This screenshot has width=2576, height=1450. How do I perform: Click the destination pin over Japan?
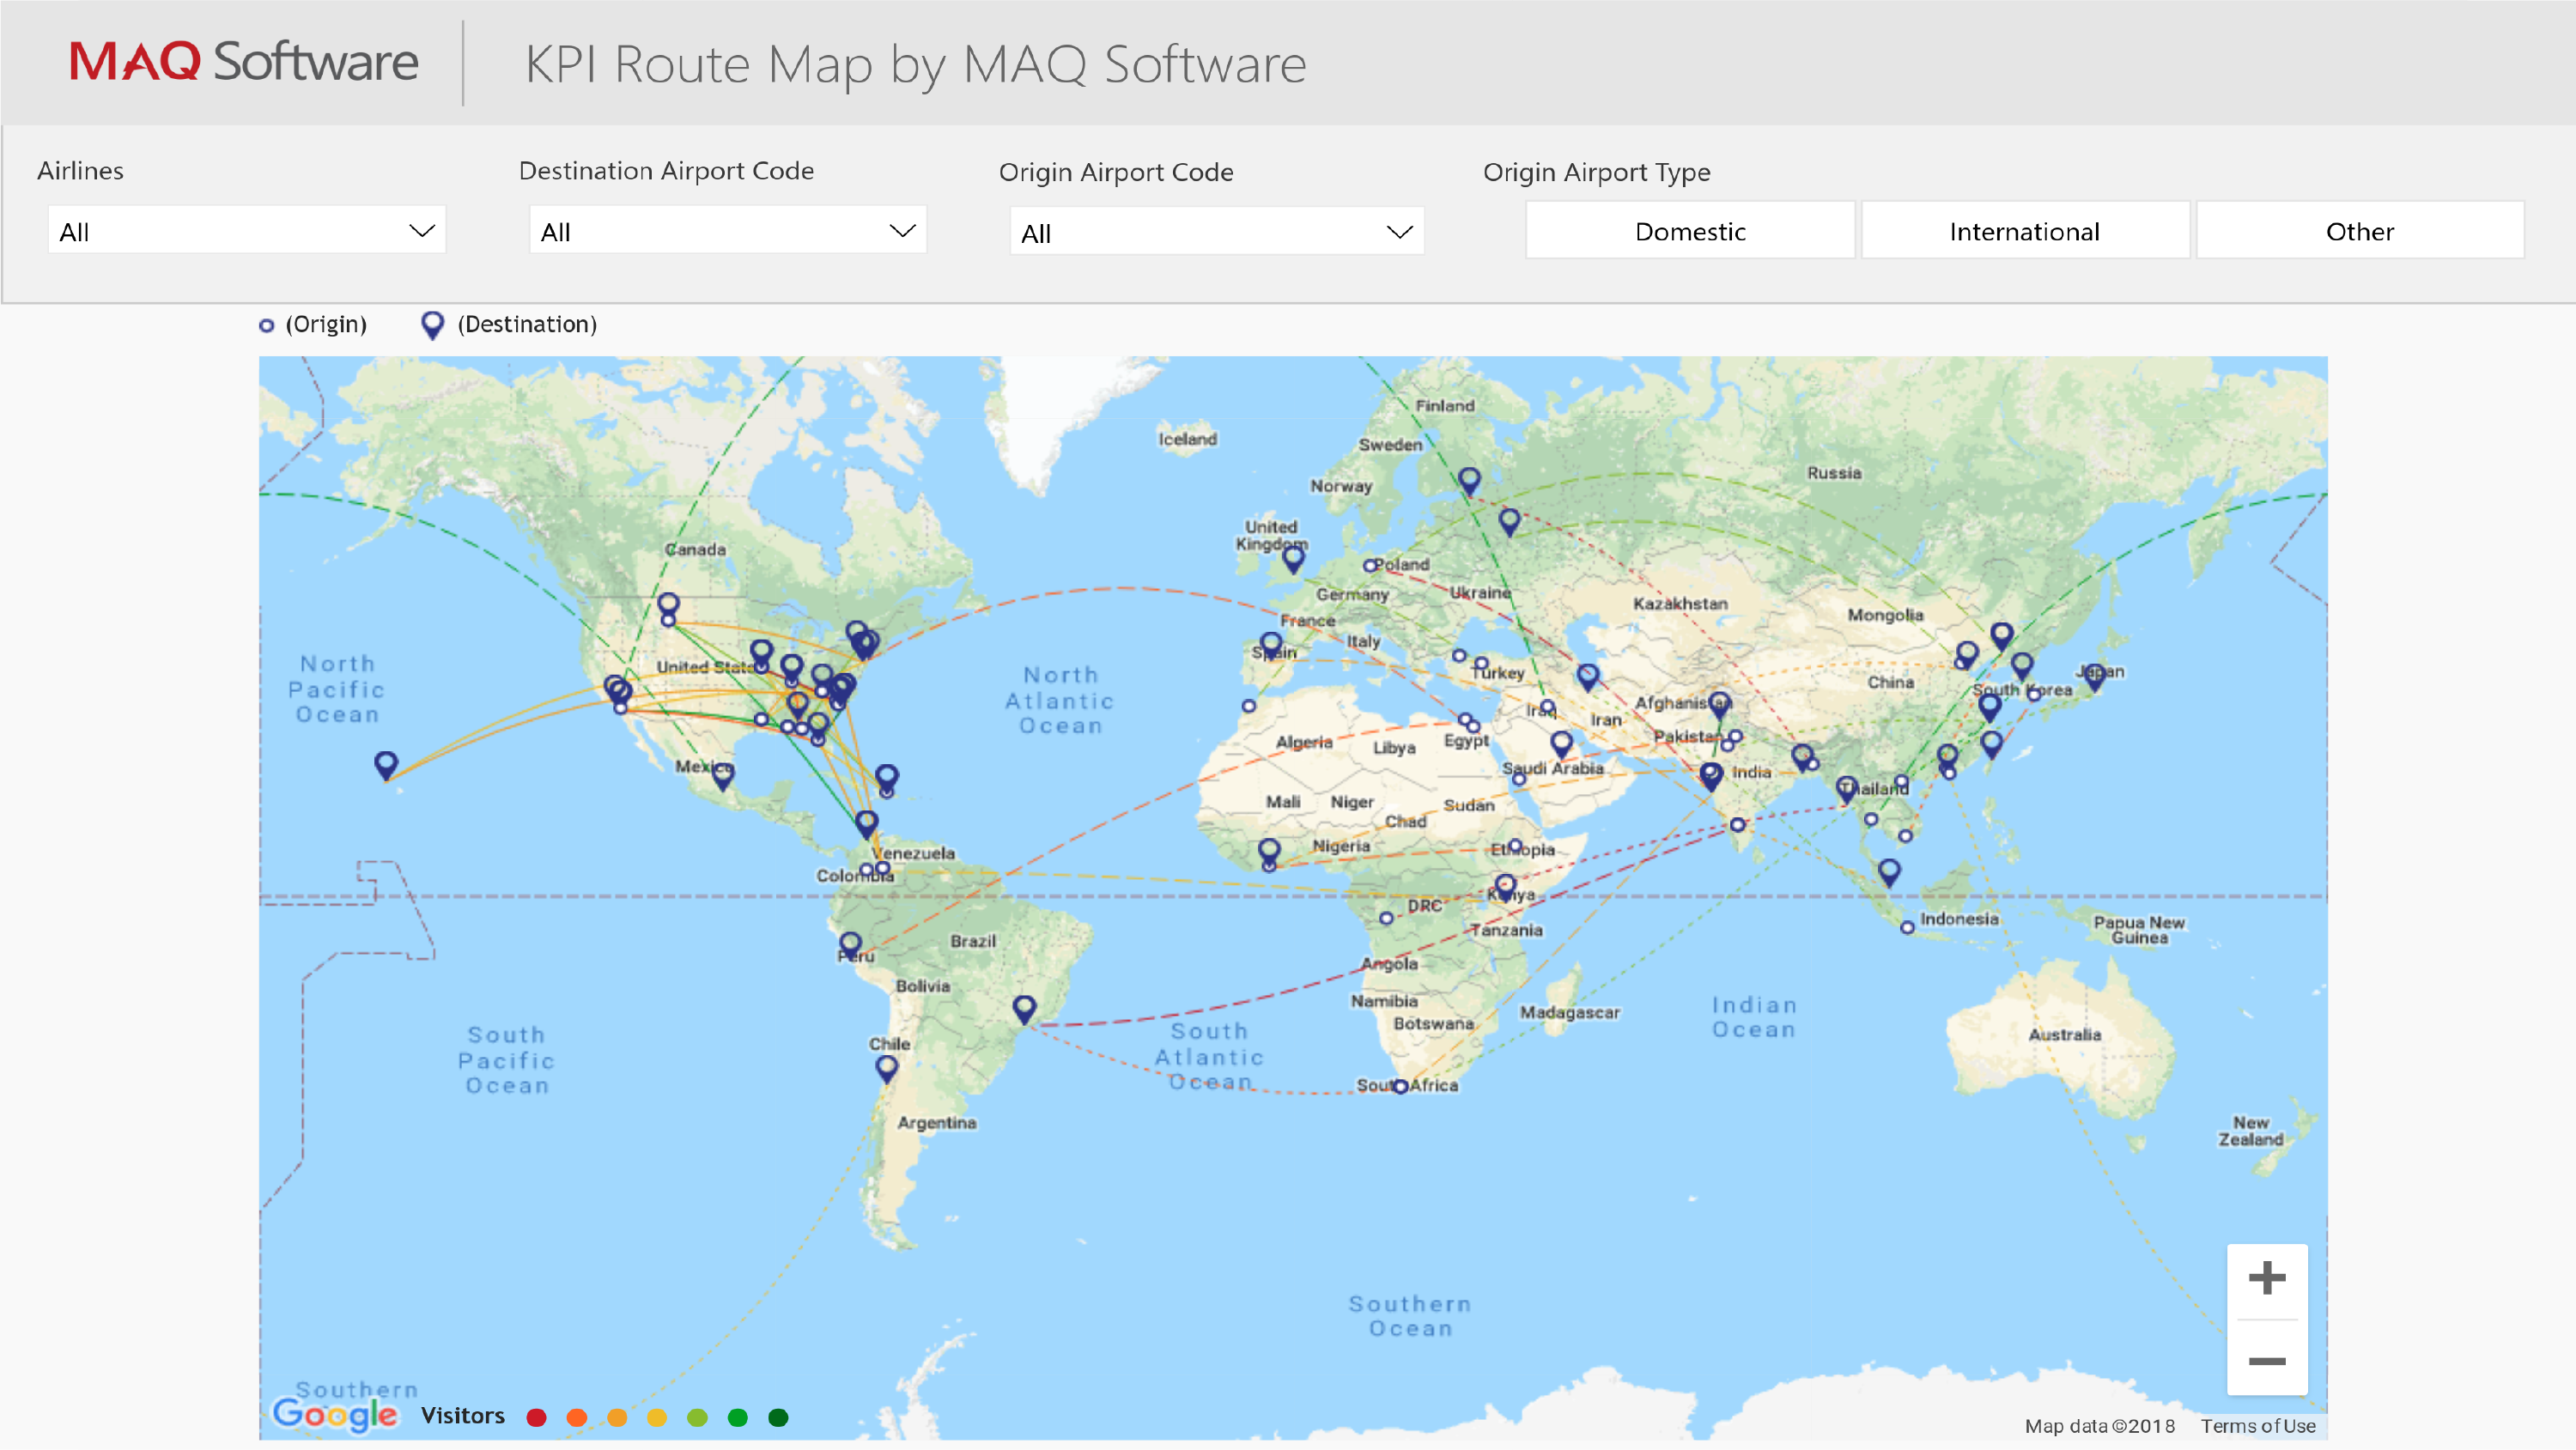click(x=2094, y=675)
